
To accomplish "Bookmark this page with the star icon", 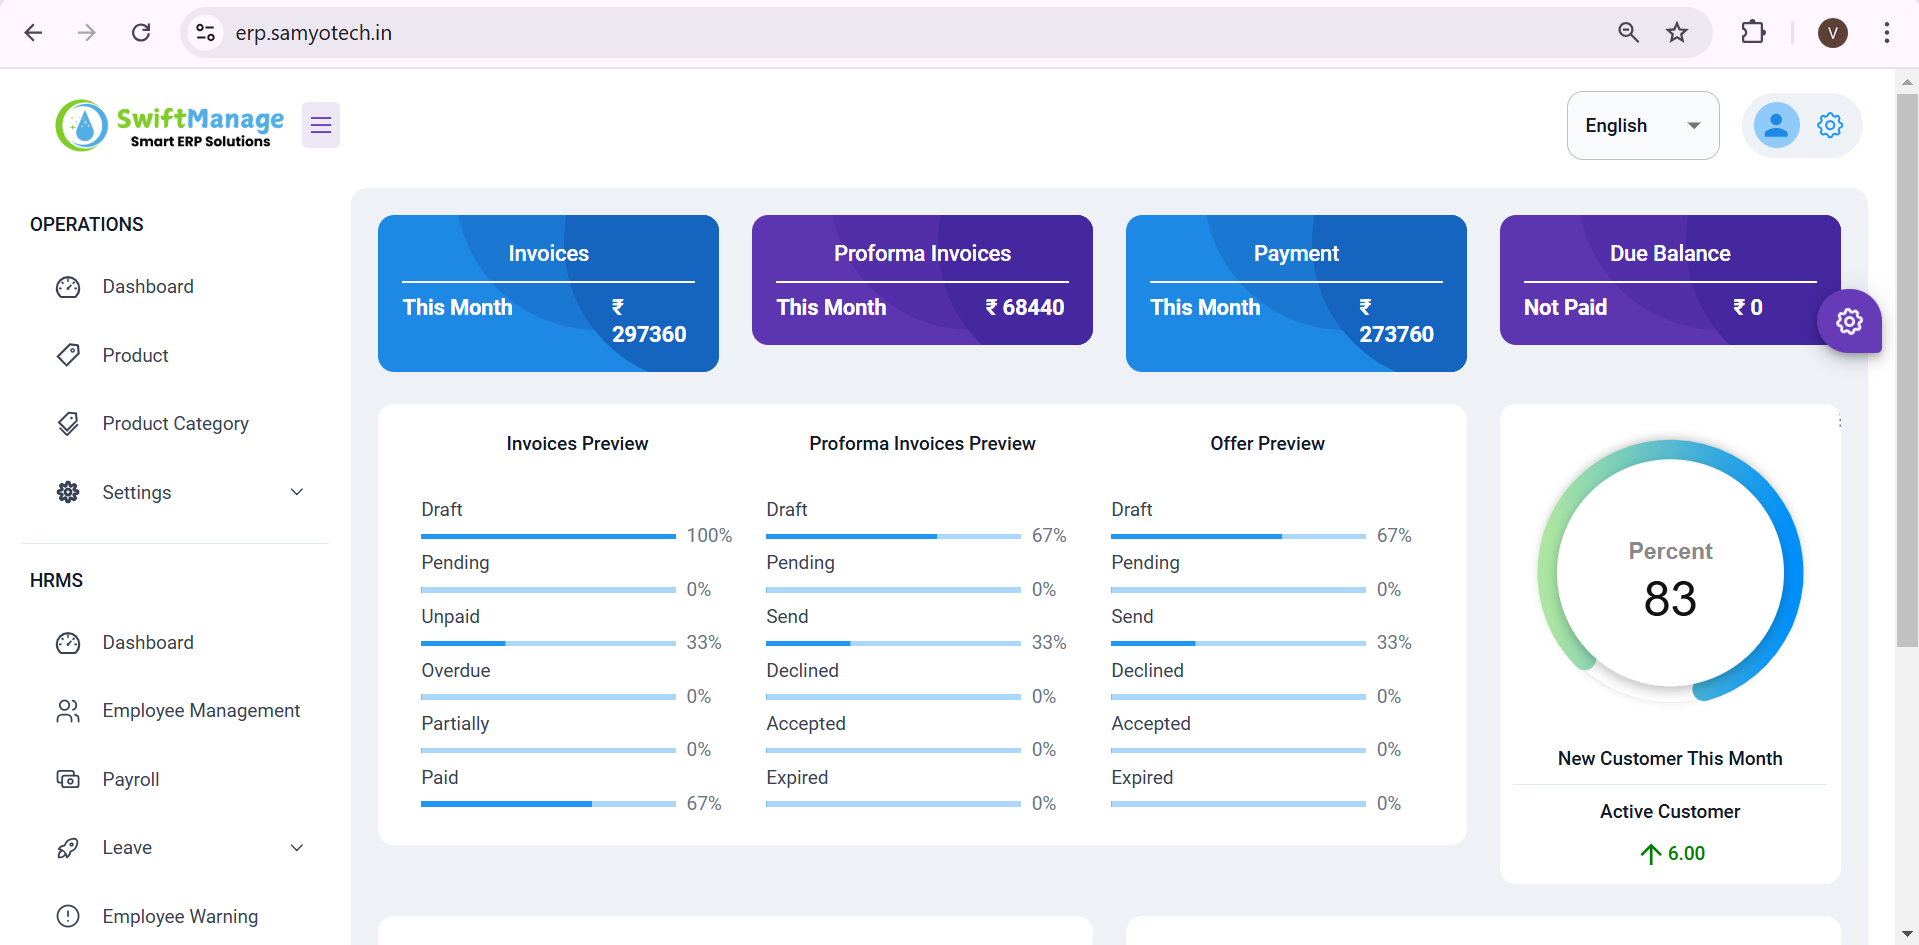I will (1677, 33).
